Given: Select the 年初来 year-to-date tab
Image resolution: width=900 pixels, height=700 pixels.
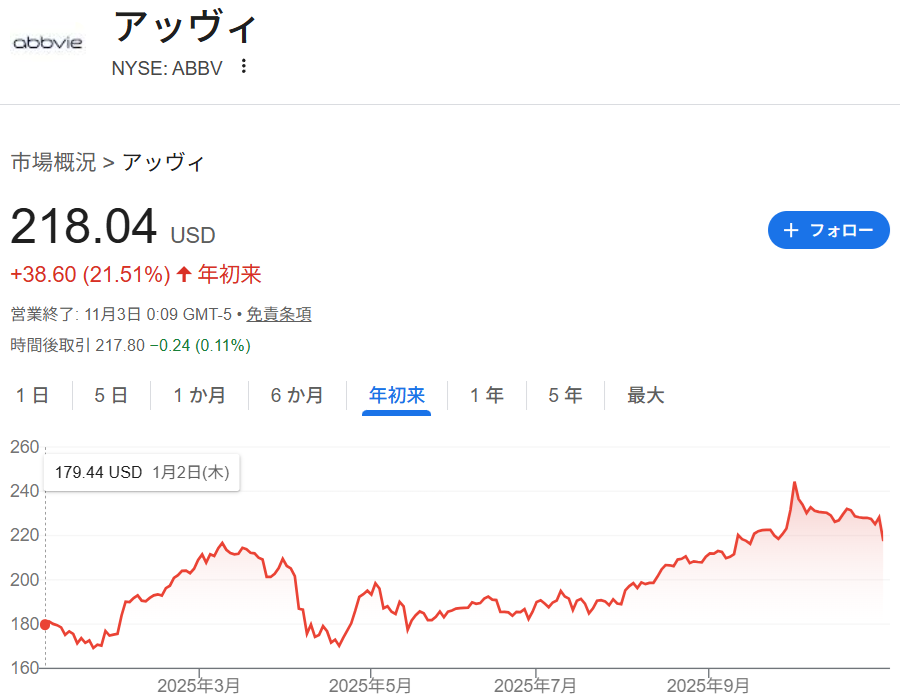Looking at the screenshot, I should [x=397, y=395].
